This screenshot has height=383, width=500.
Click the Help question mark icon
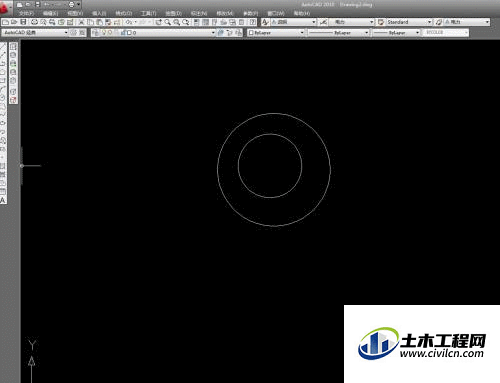[x=253, y=22]
